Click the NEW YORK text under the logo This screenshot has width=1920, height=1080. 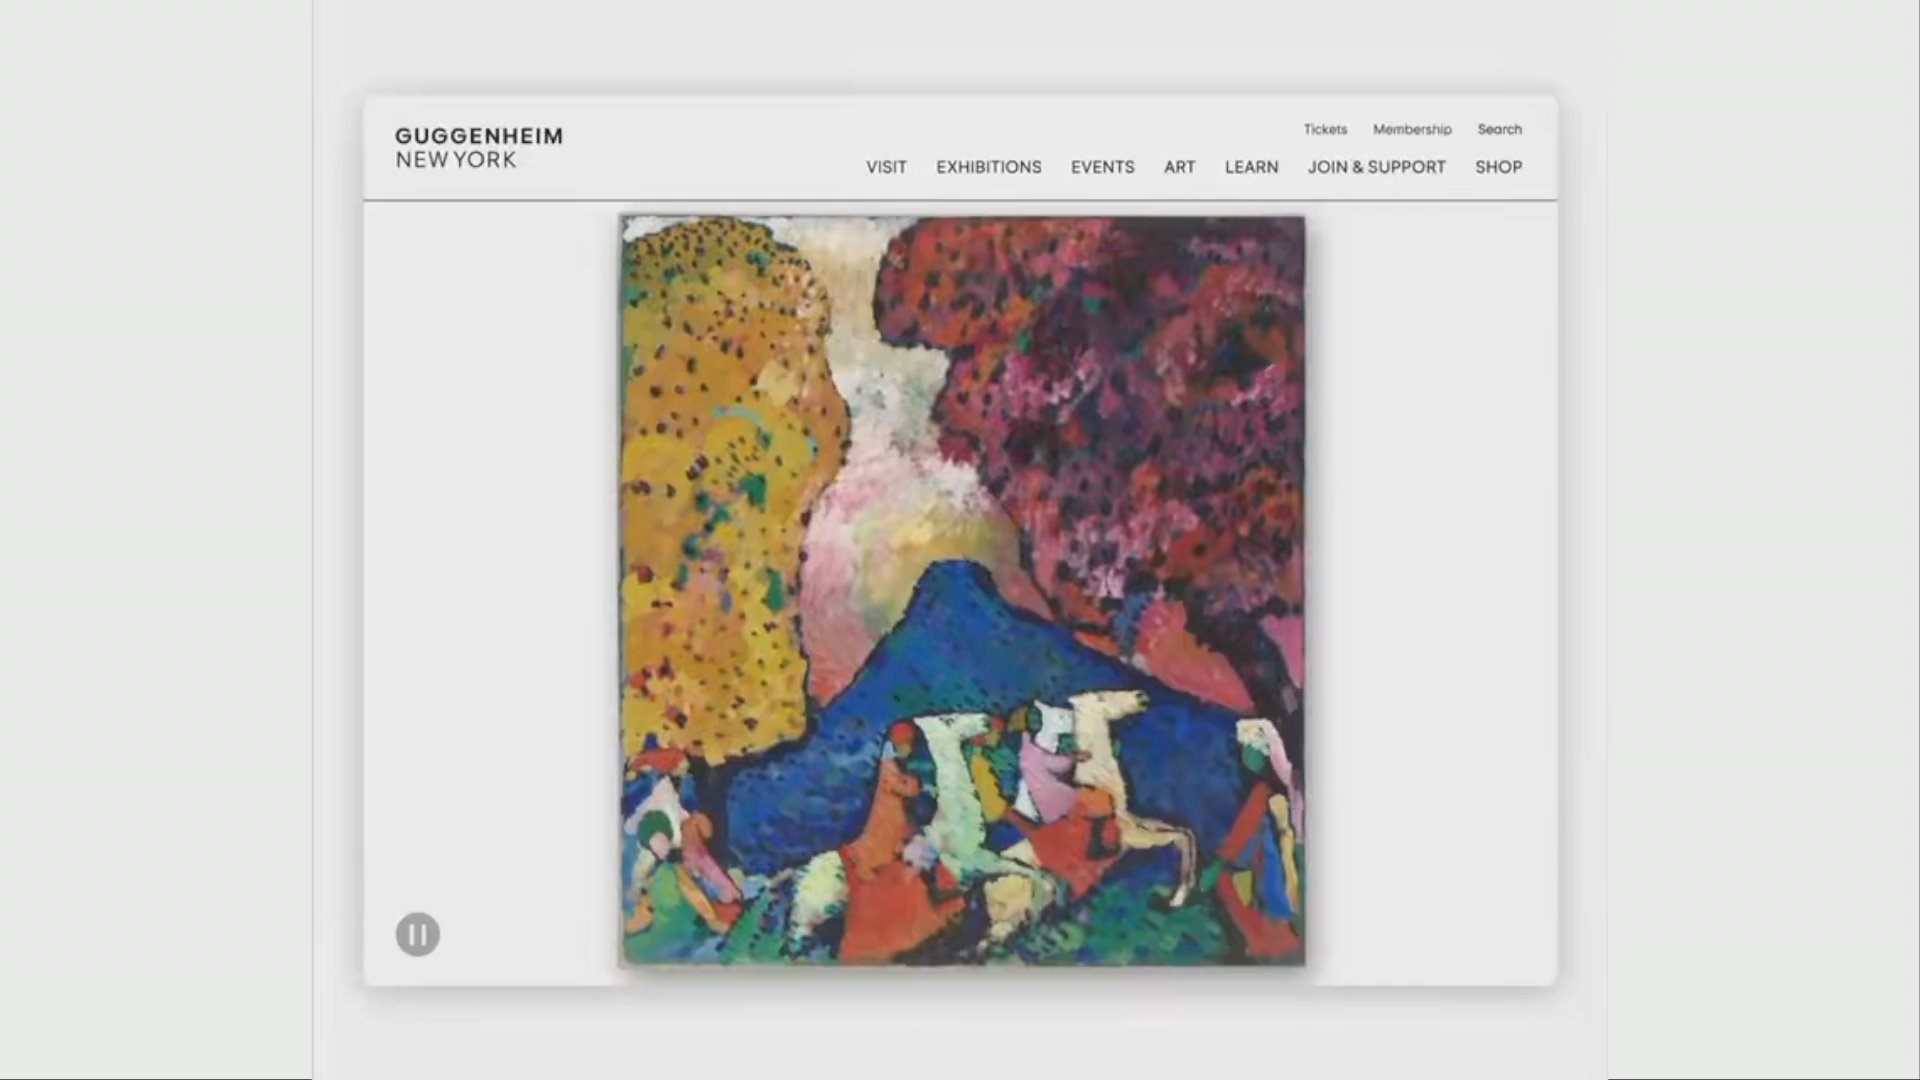pos(456,160)
